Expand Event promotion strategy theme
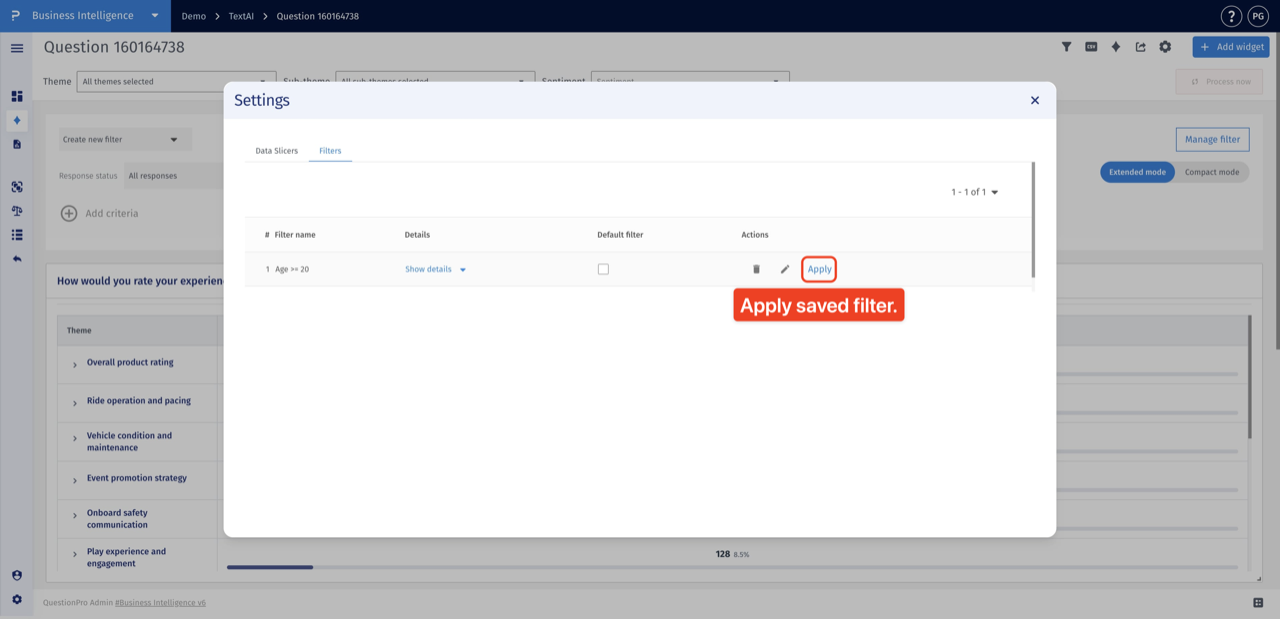Image resolution: width=1280 pixels, height=619 pixels. (x=75, y=480)
